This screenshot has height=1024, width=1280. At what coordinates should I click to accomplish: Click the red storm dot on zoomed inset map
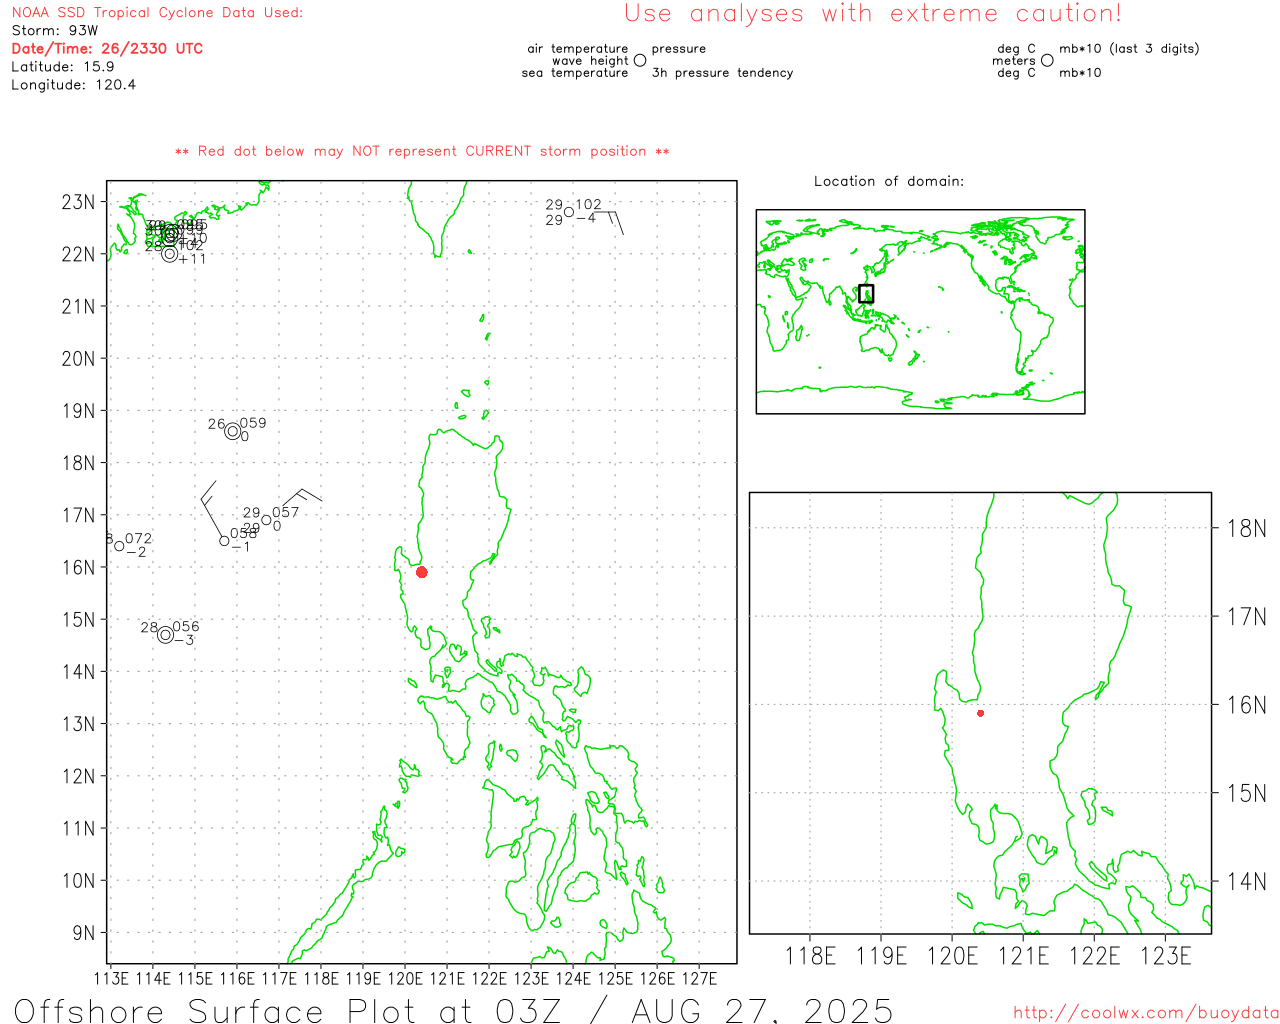[x=980, y=713]
